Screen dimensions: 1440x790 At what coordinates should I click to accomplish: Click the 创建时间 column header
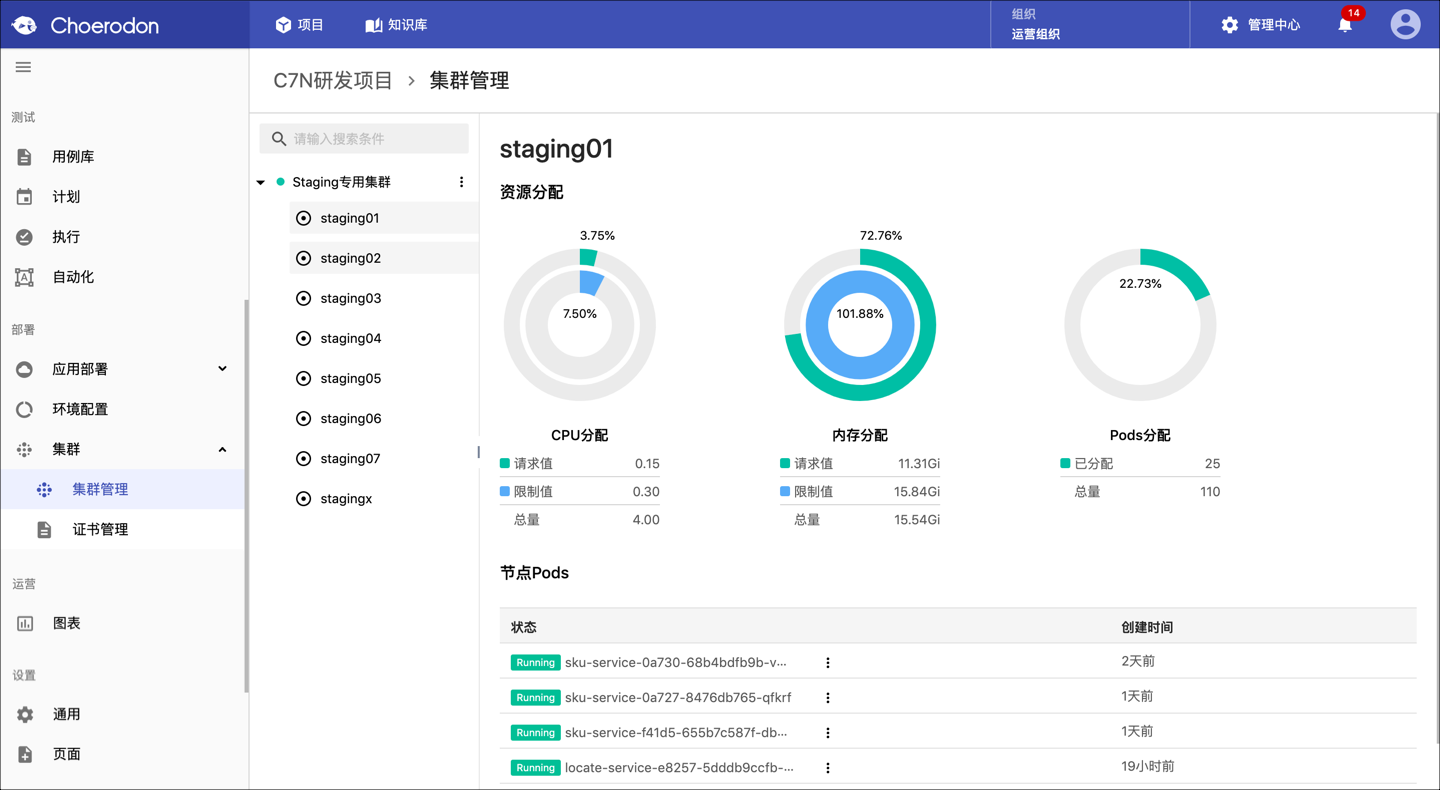coord(1147,627)
